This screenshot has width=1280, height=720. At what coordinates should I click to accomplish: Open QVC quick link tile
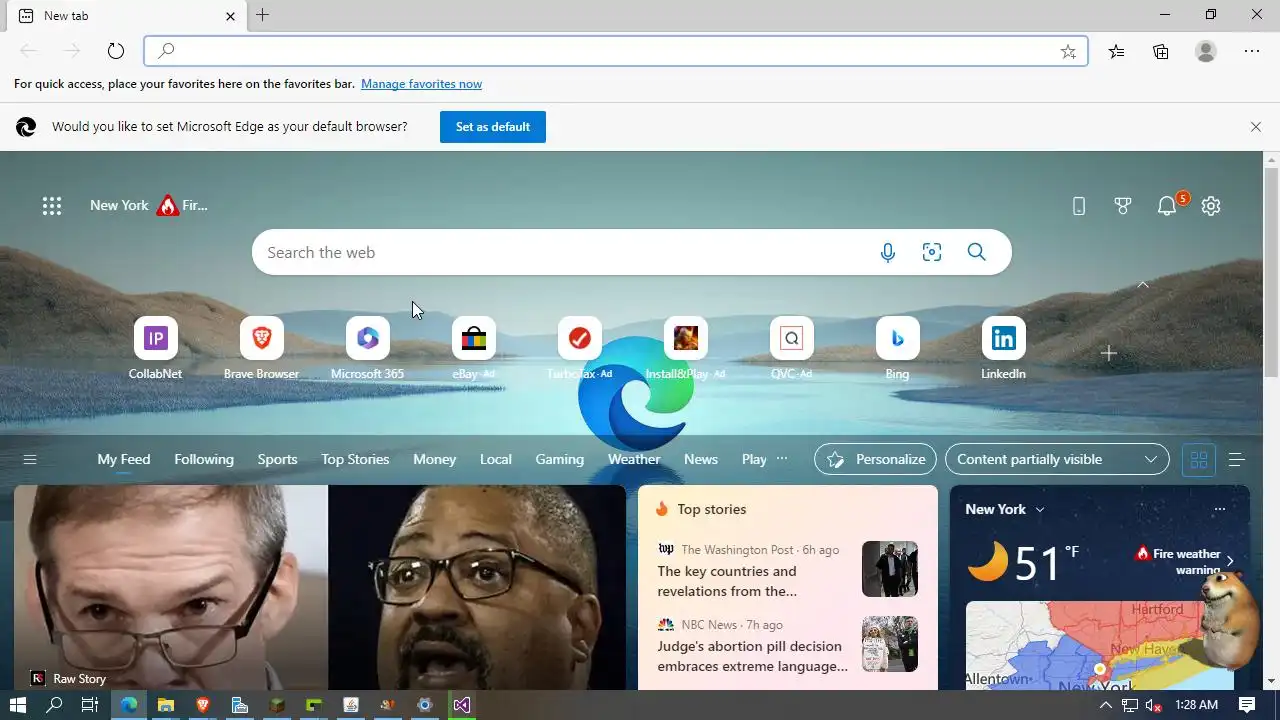[791, 348]
